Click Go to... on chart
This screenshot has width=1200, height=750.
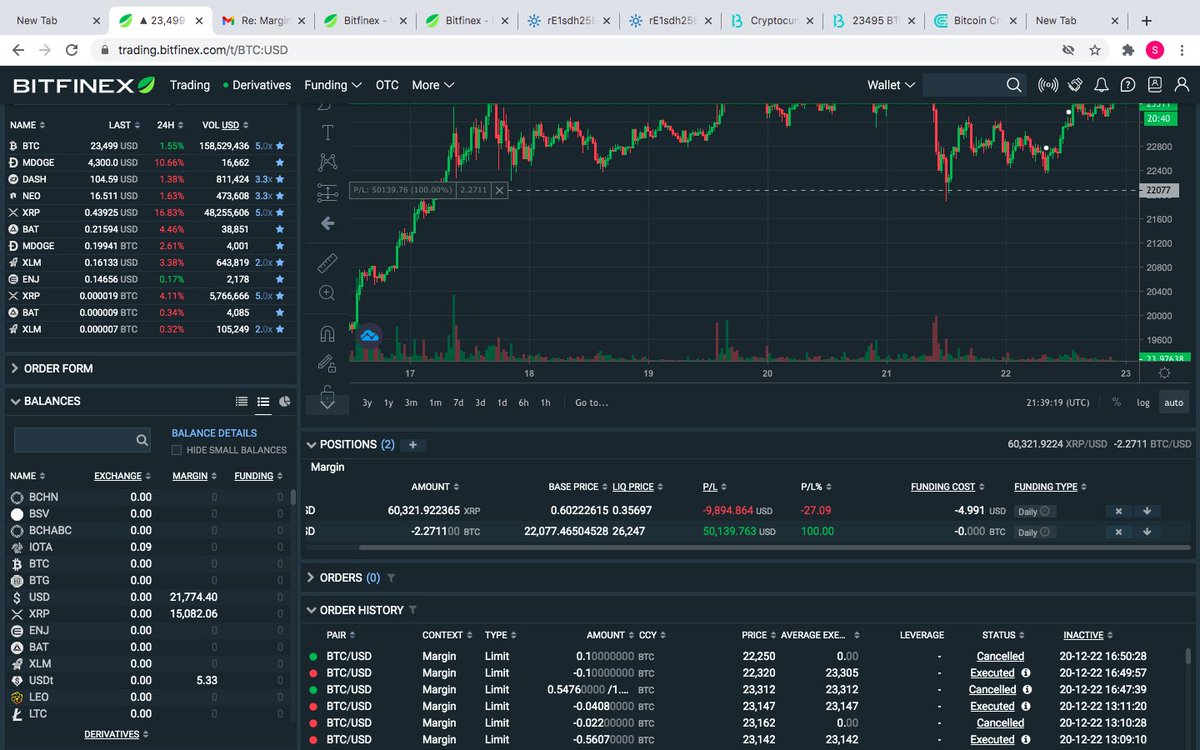(591, 402)
